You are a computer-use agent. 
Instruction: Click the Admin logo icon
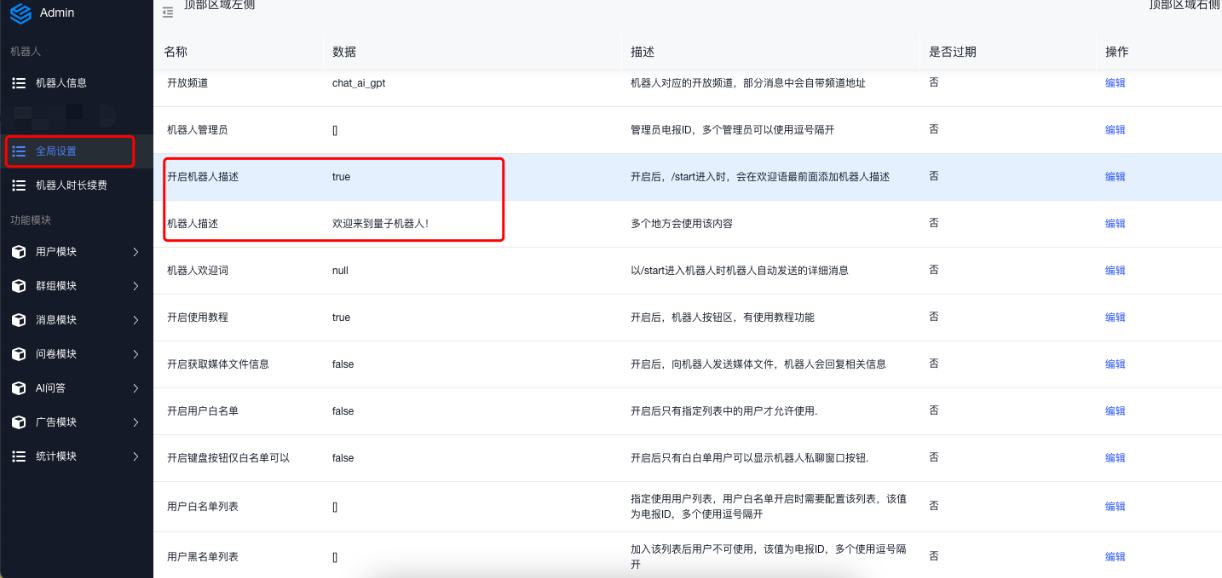20,13
